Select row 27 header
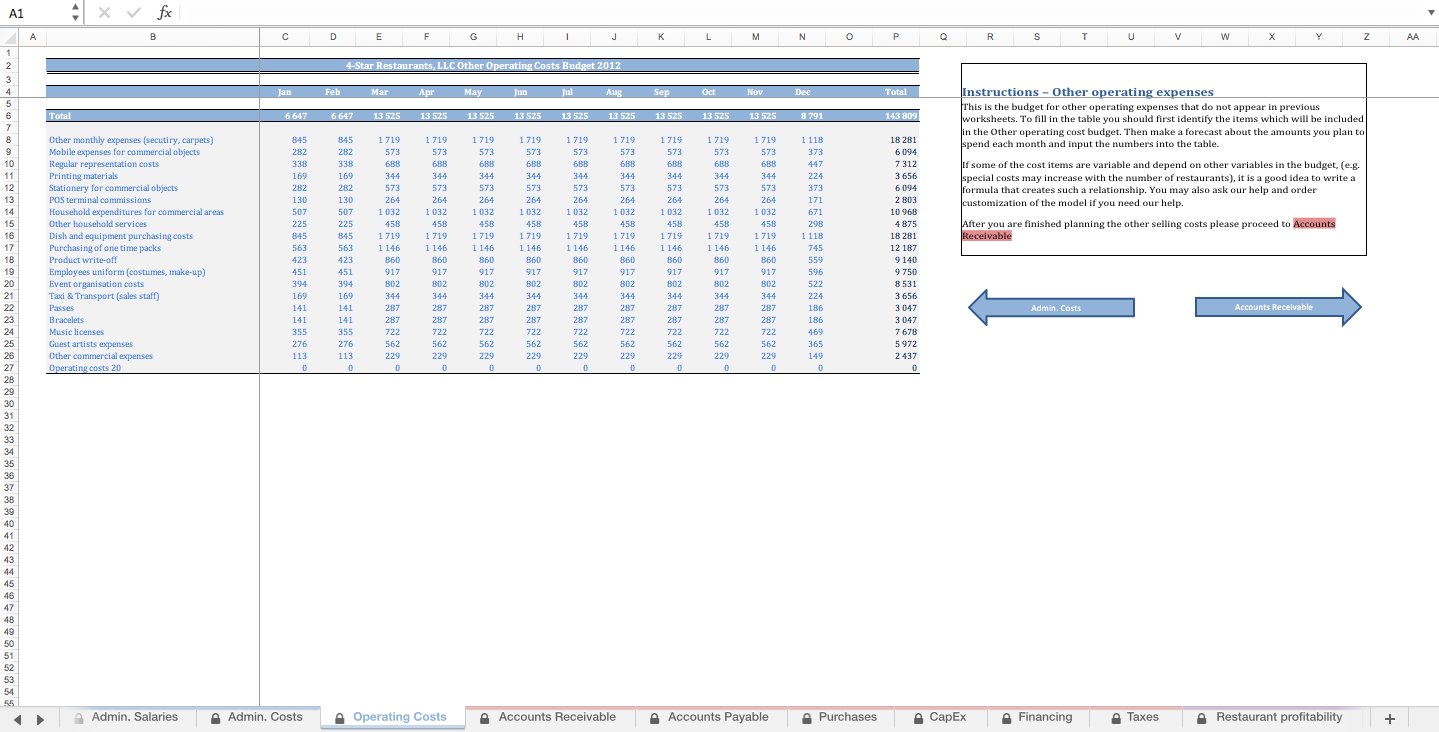The height and width of the screenshot is (732, 1439). [x=9, y=368]
